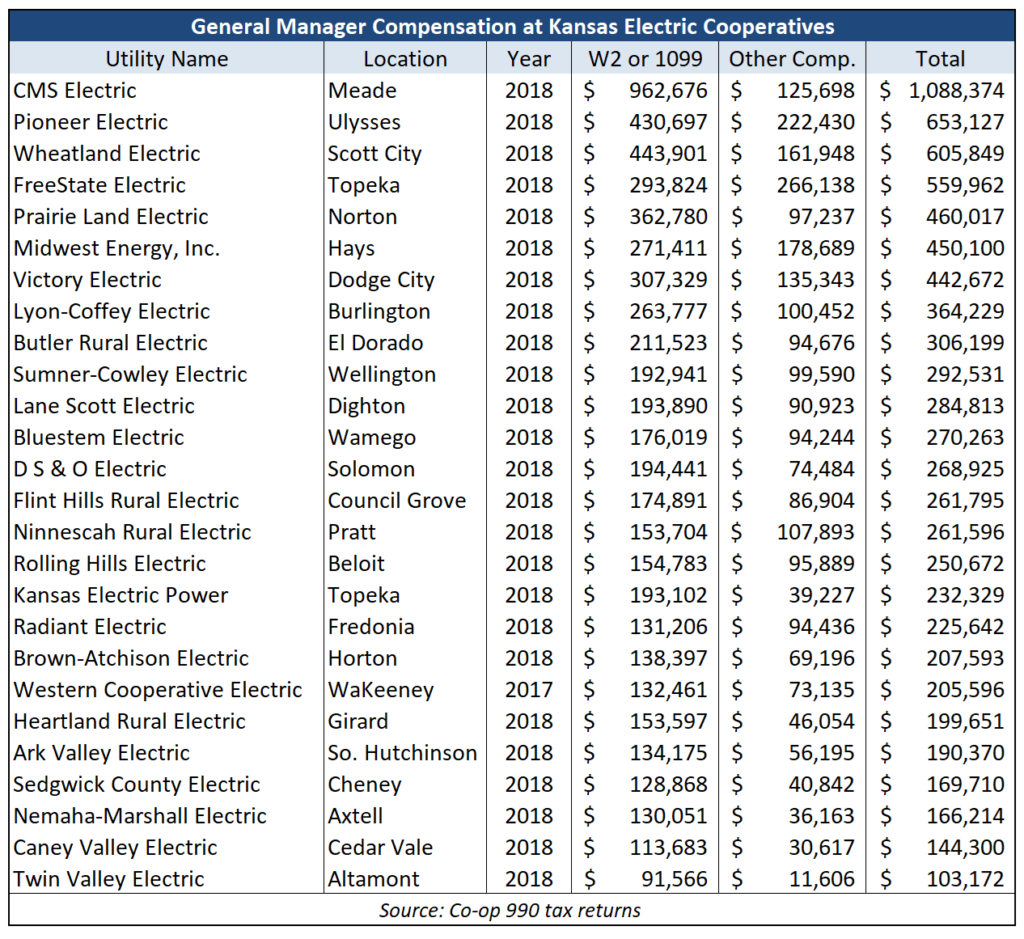1024x939 pixels.
Task: Click the El Dorado location cell
Action: point(376,343)
